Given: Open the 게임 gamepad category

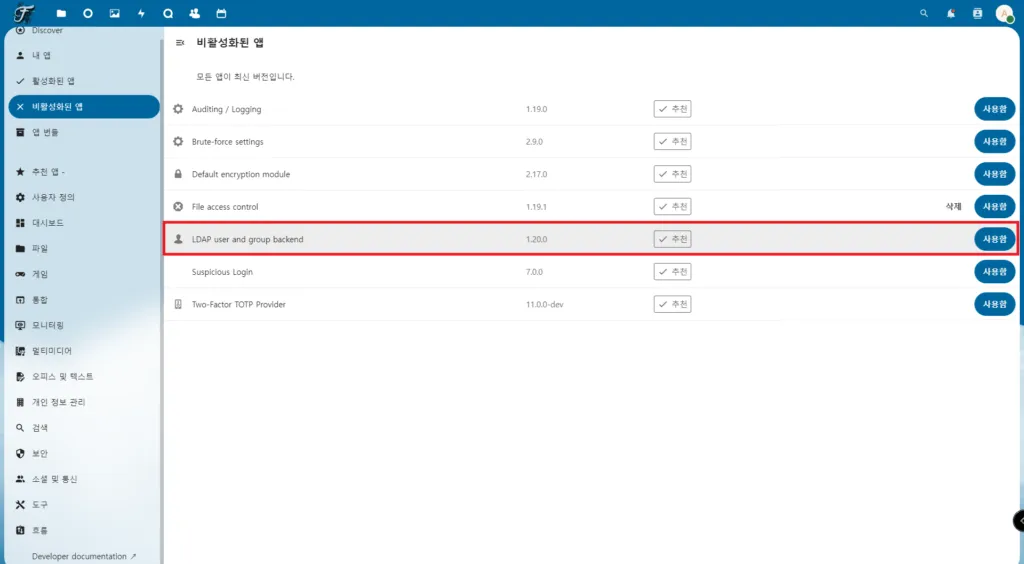Looking at the screenshot, I should pos(84,274).
